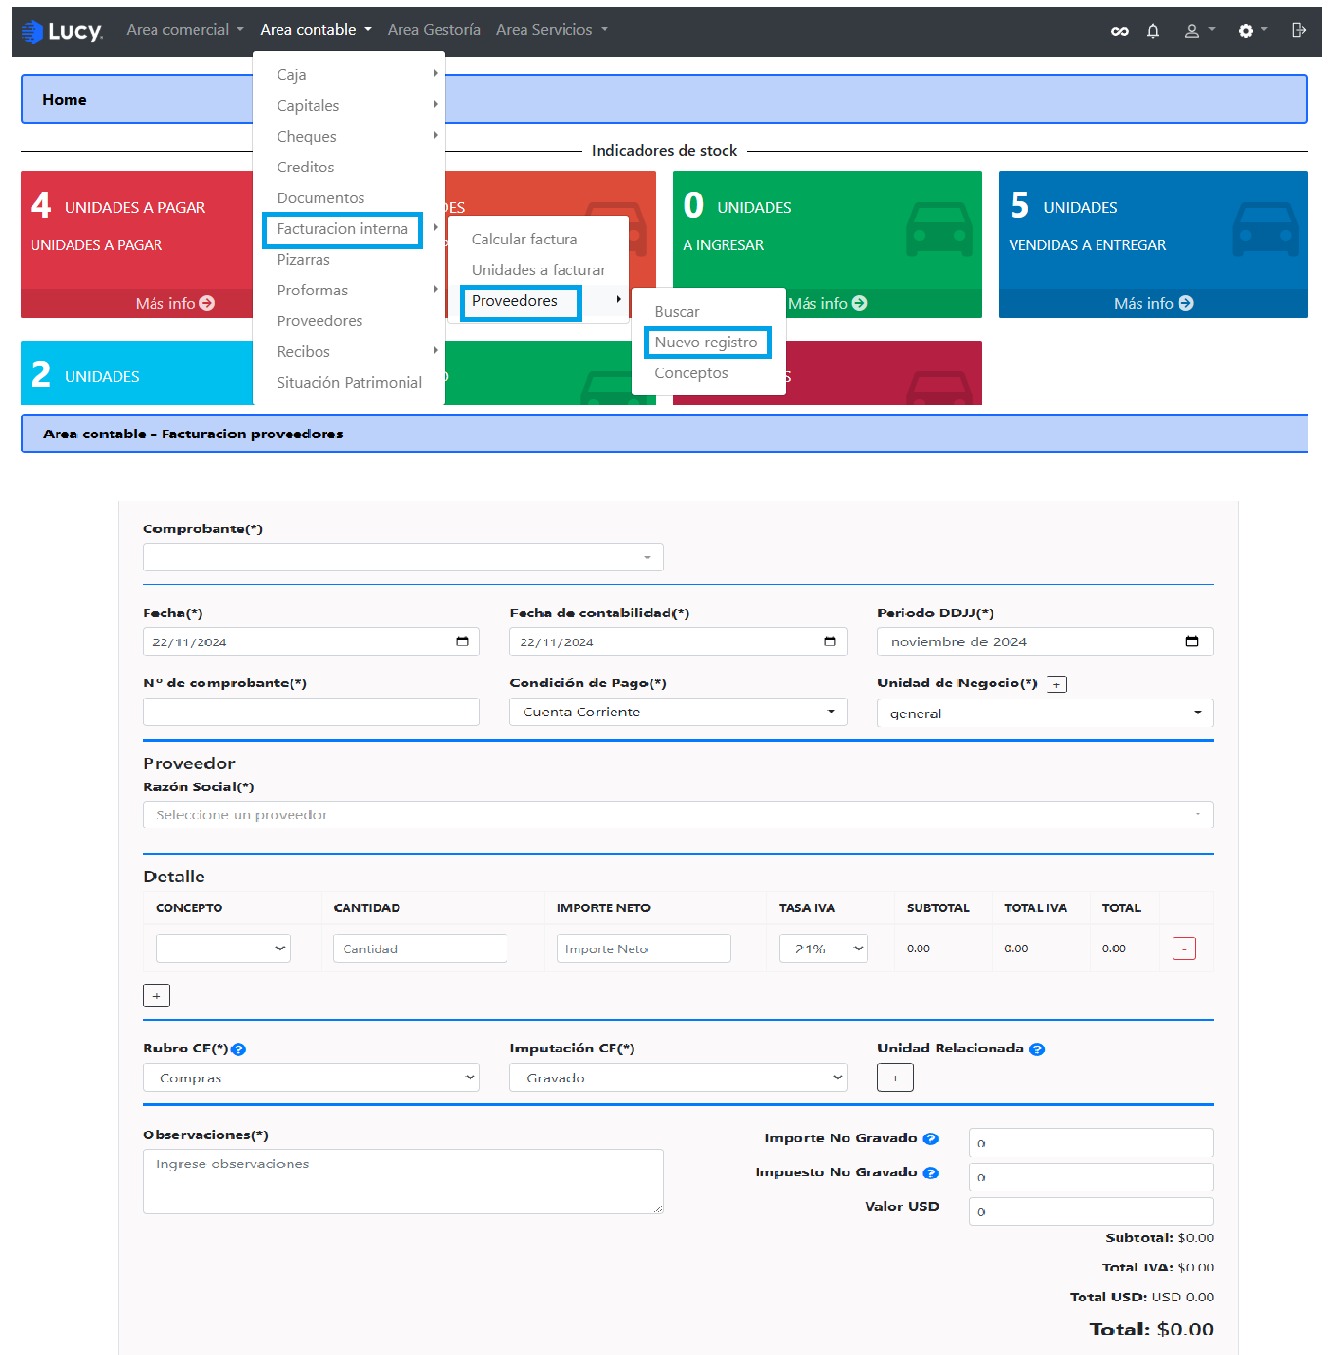The image size is (1332, 1355).
Task: Select Caja in Area contable menu
Action: tap(349, 75)
